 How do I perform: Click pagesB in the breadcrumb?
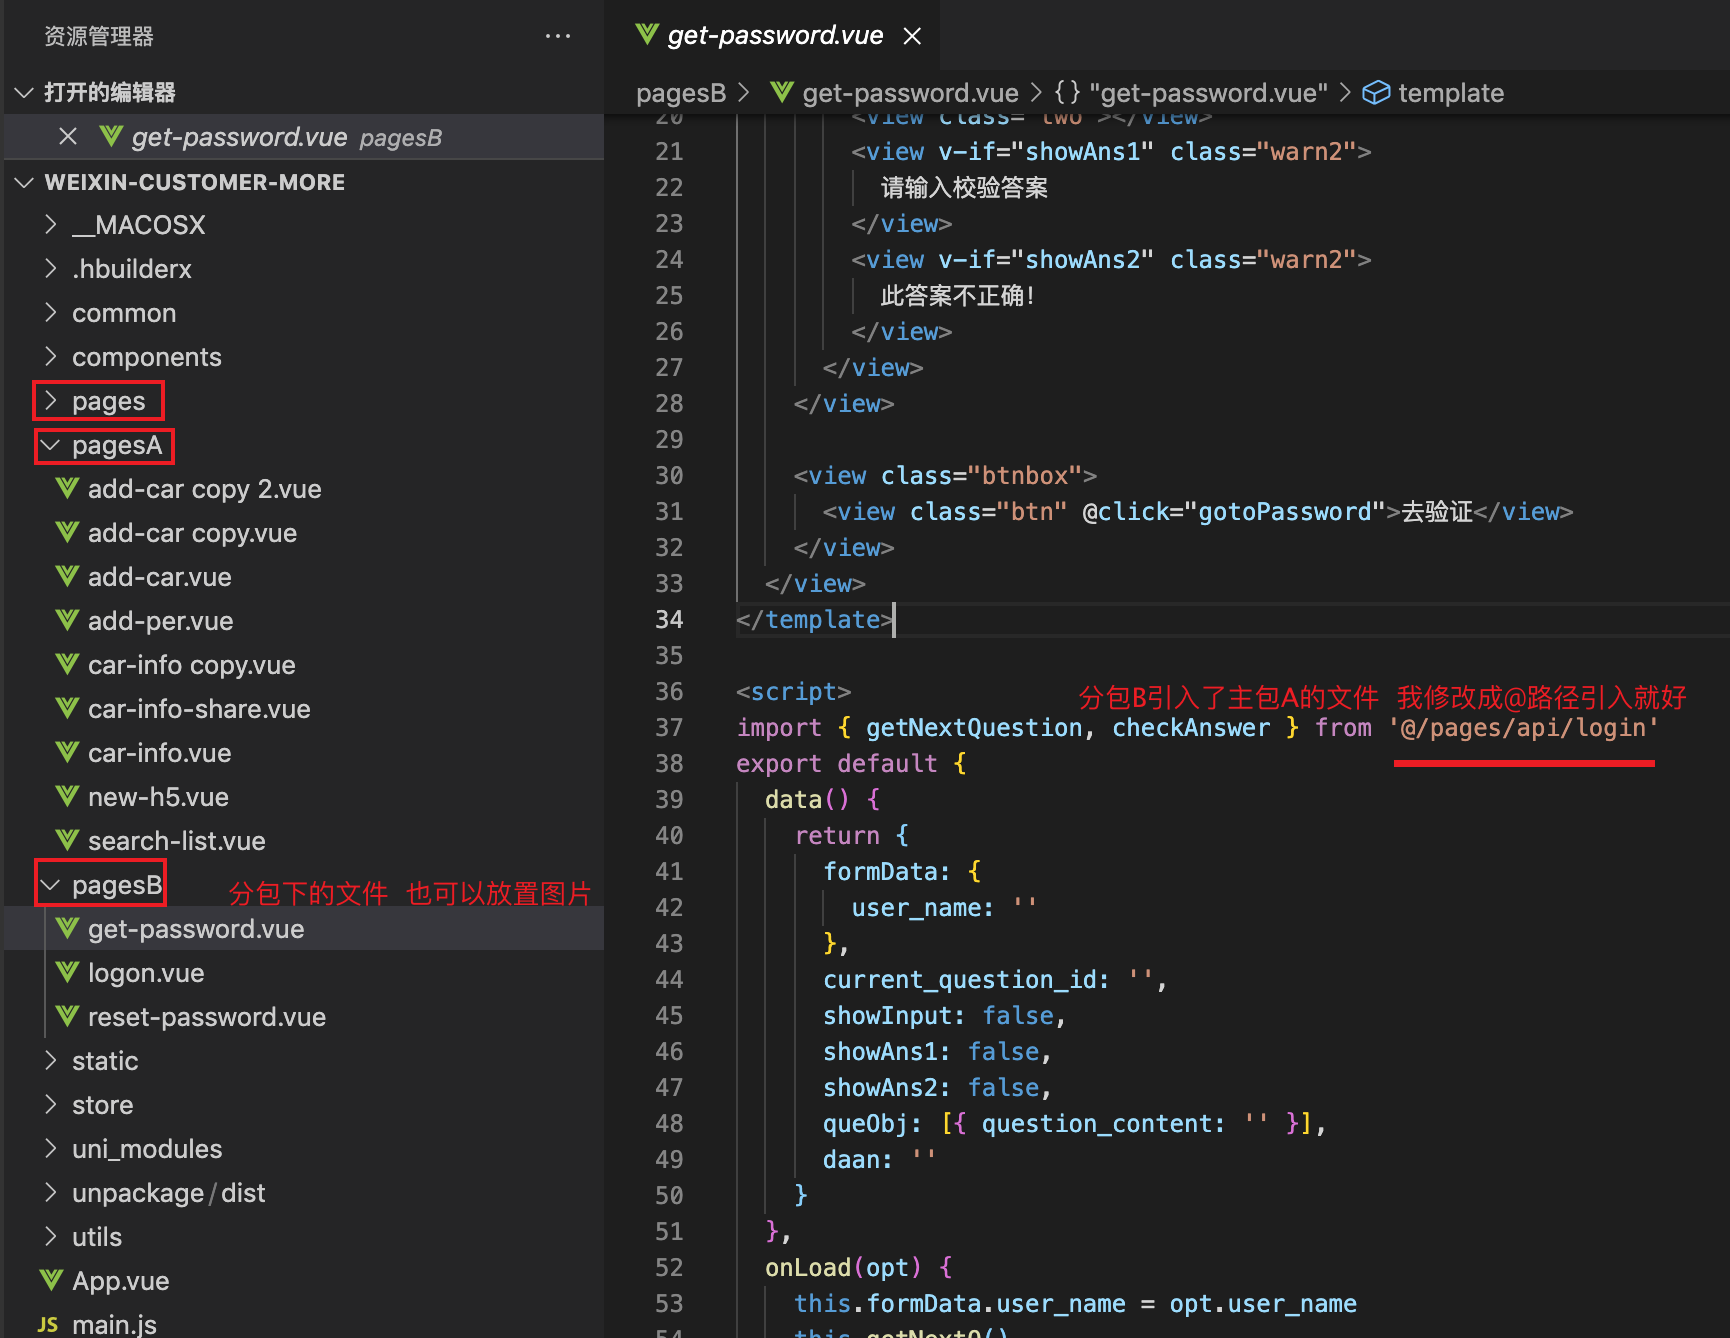(681, 93)
